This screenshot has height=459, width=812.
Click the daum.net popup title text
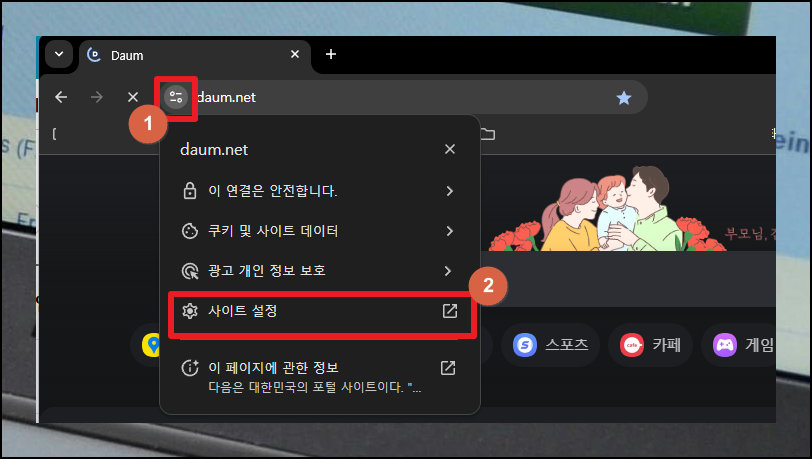214,150
